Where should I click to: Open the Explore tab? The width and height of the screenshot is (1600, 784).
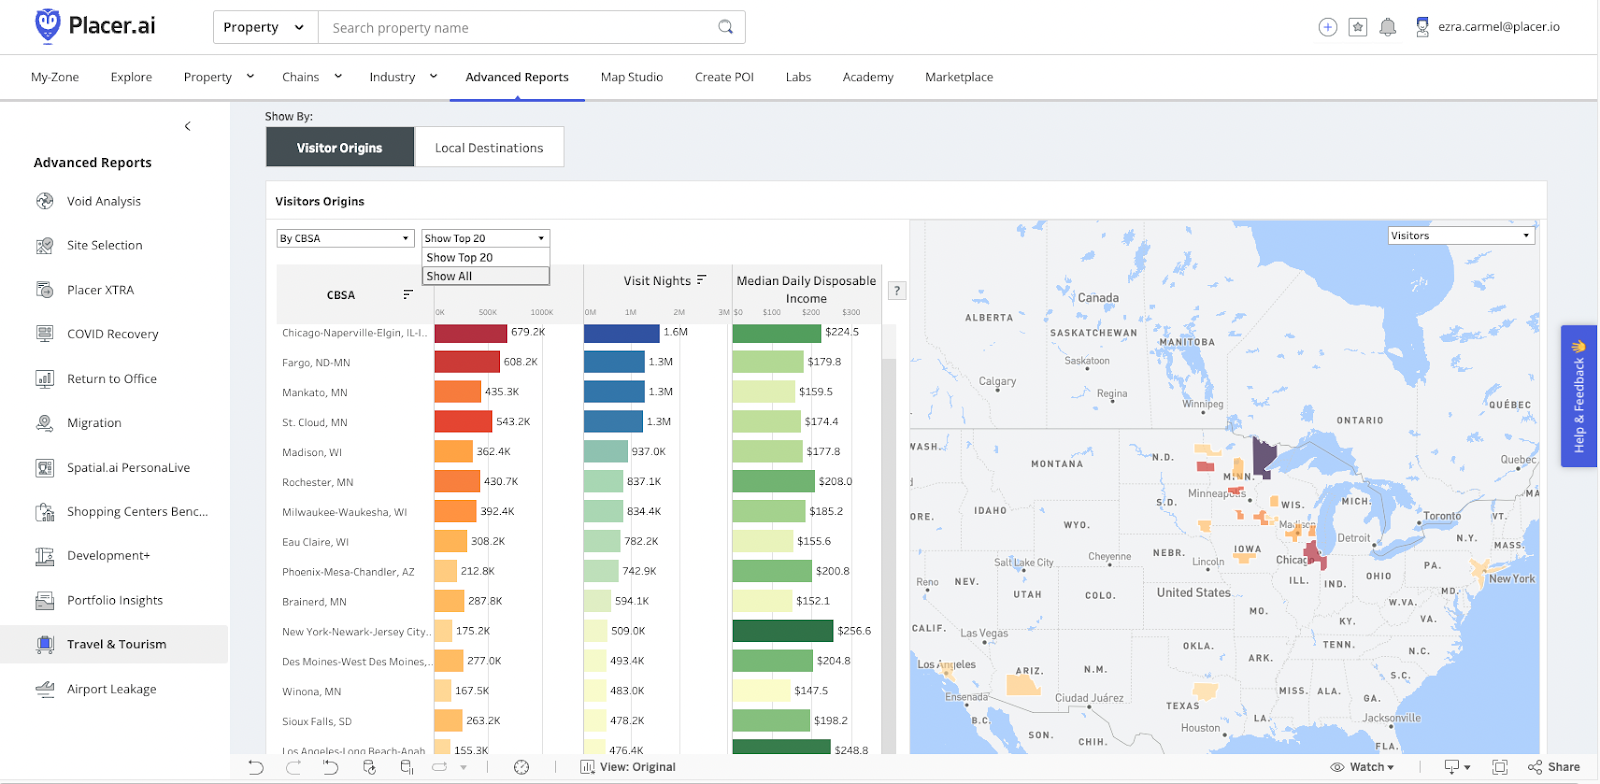(131, 77)
